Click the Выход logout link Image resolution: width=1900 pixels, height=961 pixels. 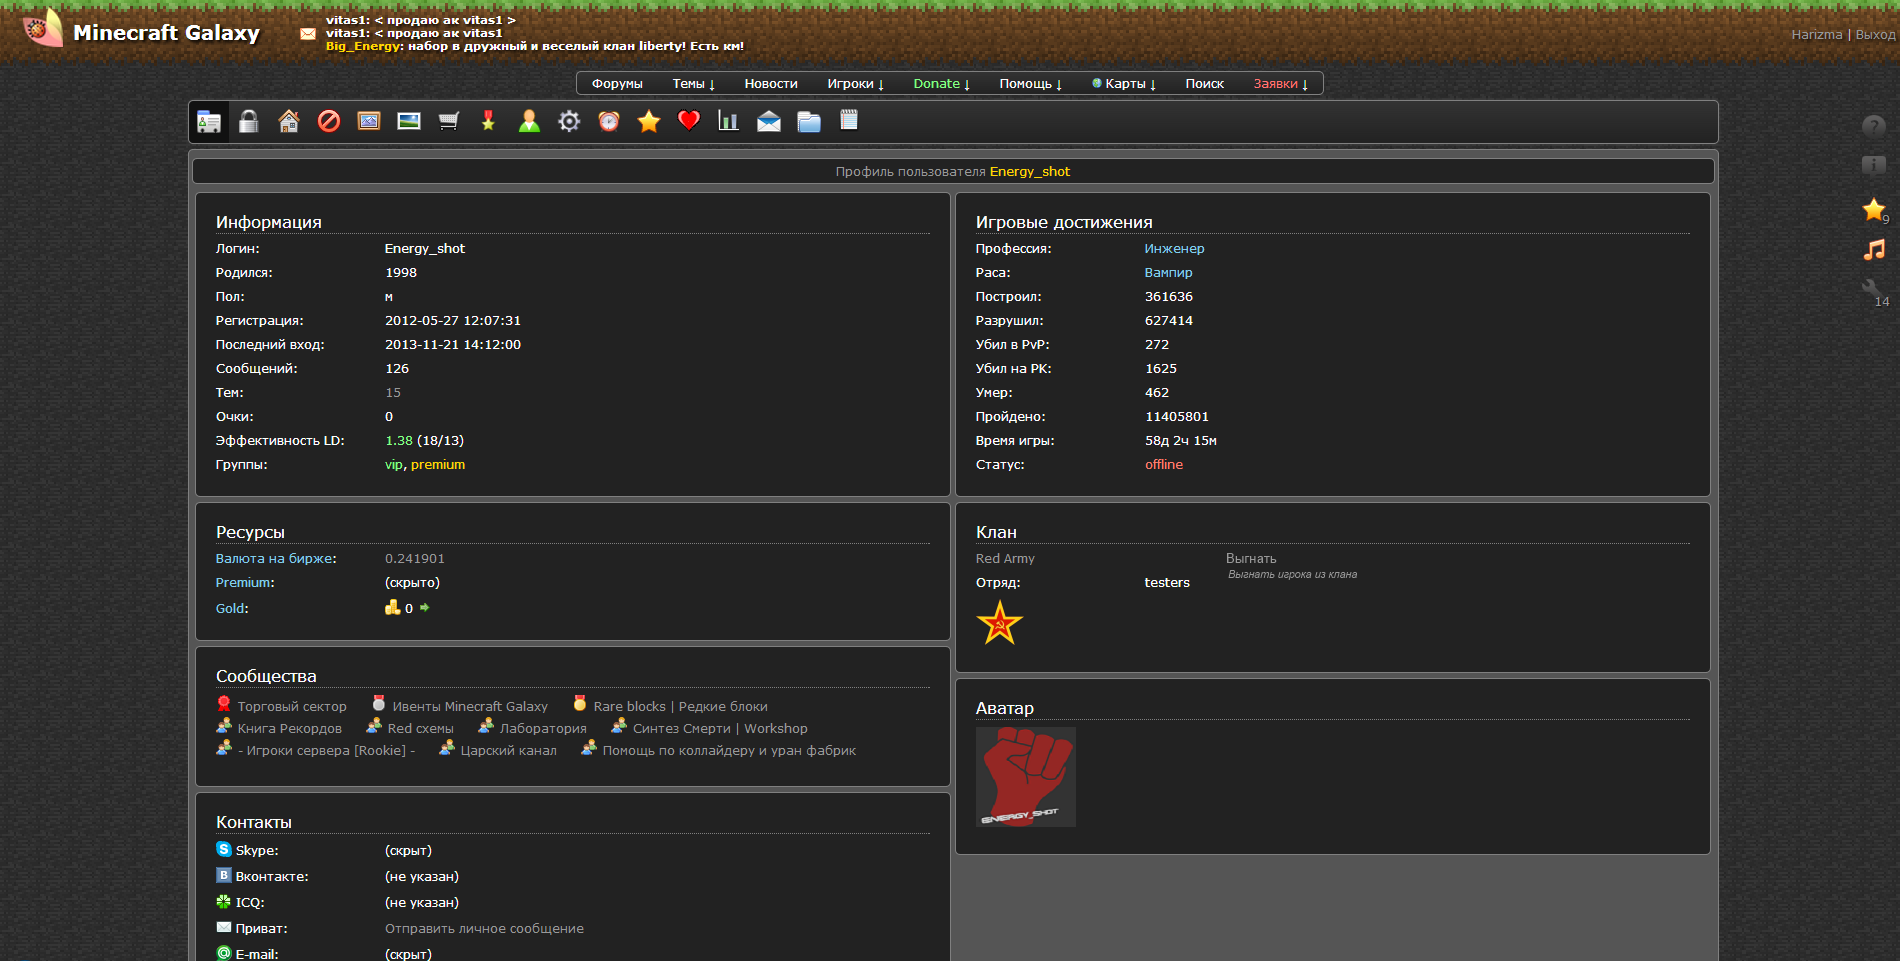(x=1875, y=34)
